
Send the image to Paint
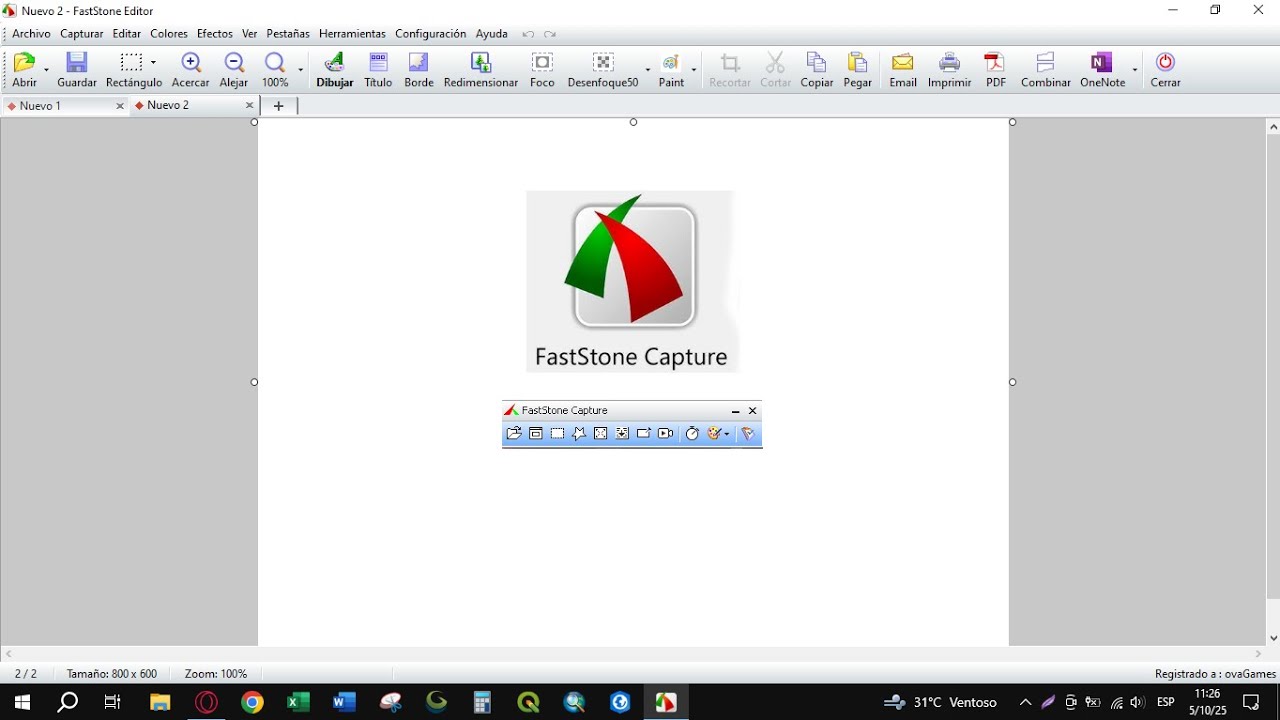click(671, 70)
